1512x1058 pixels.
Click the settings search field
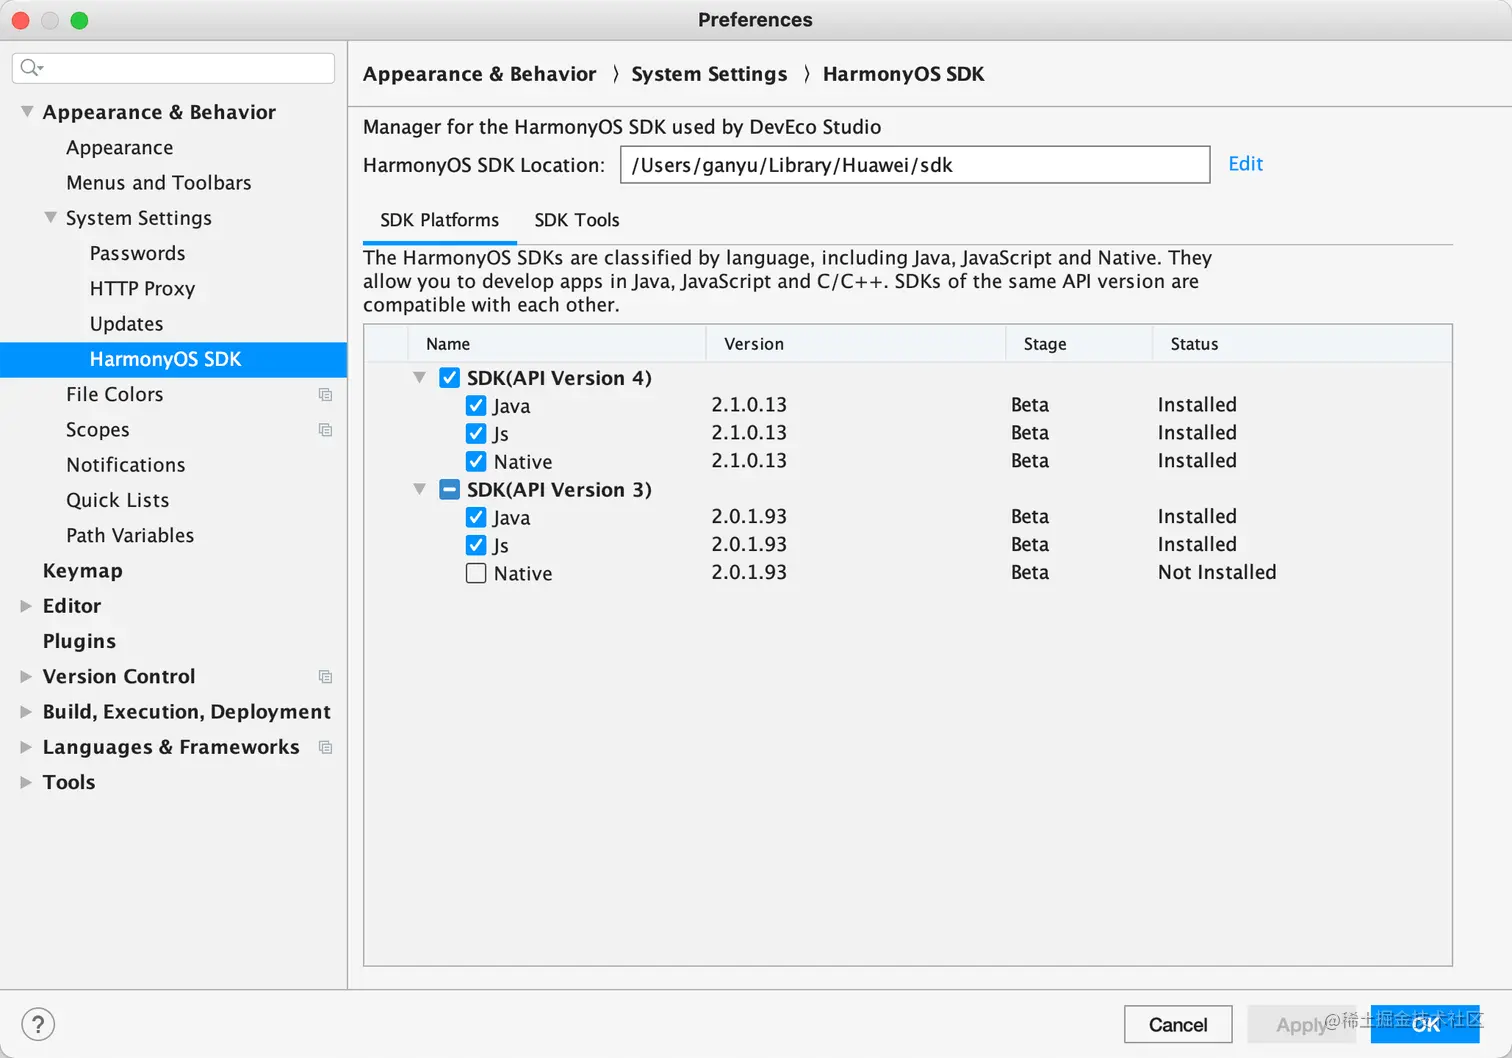[173, 68]
